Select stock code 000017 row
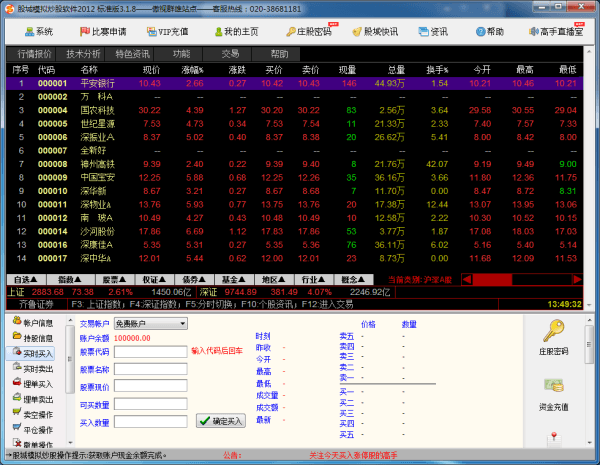600x465 pixels. click(x=295, y=258)
